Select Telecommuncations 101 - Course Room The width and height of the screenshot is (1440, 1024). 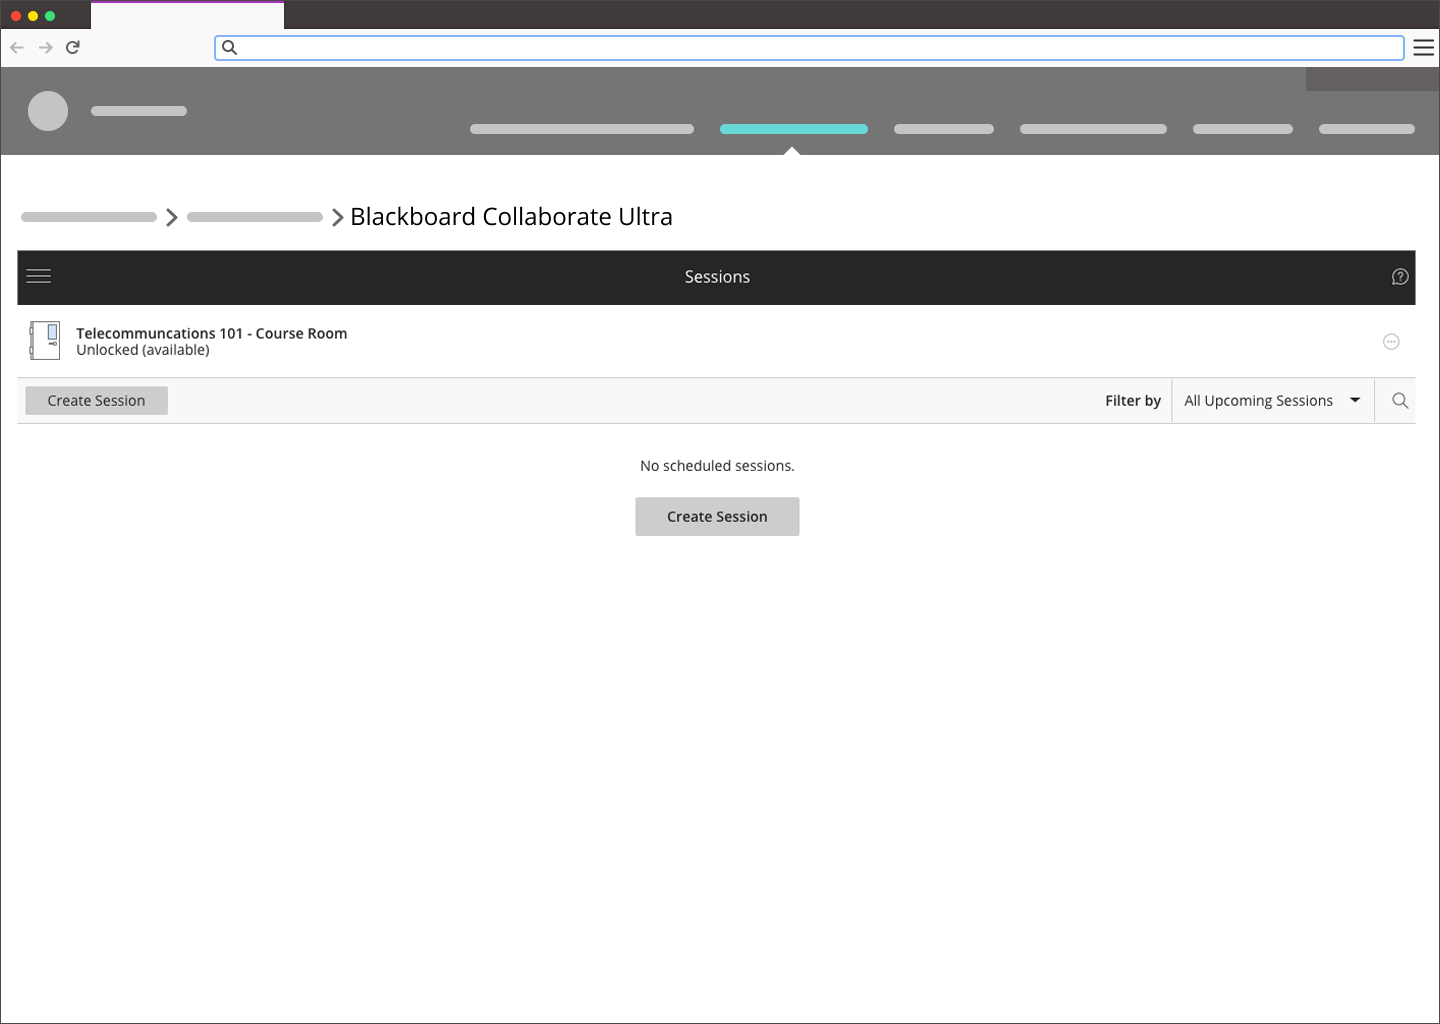[212, 333]
